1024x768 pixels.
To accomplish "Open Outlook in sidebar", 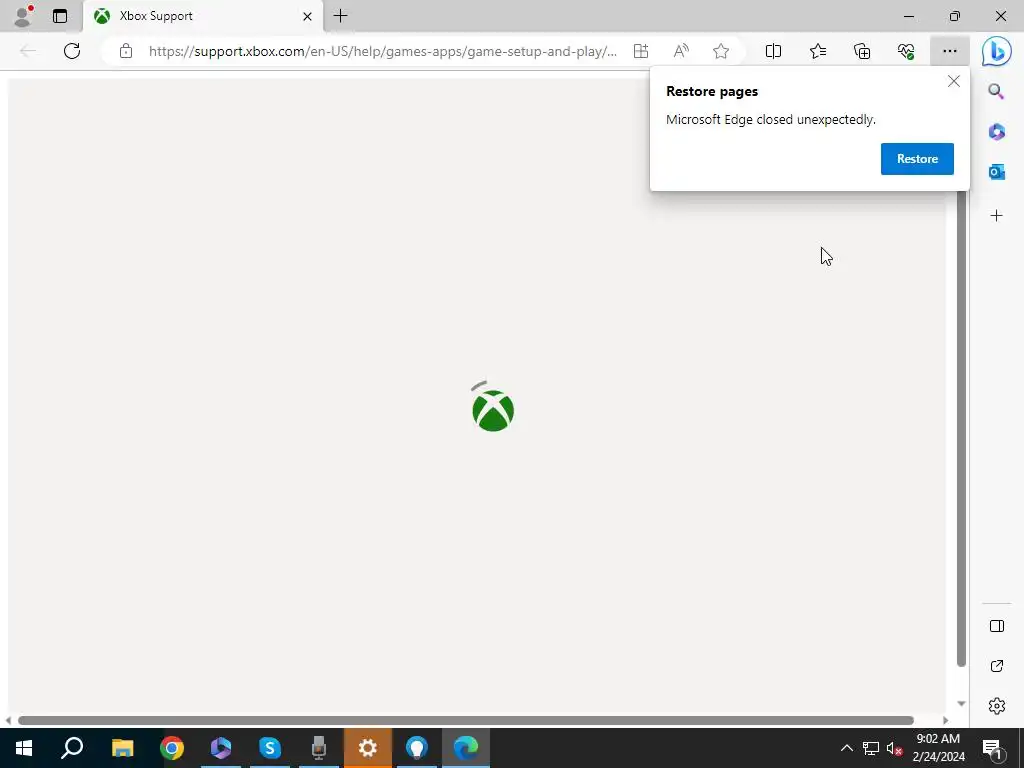I will click(997, 172).
